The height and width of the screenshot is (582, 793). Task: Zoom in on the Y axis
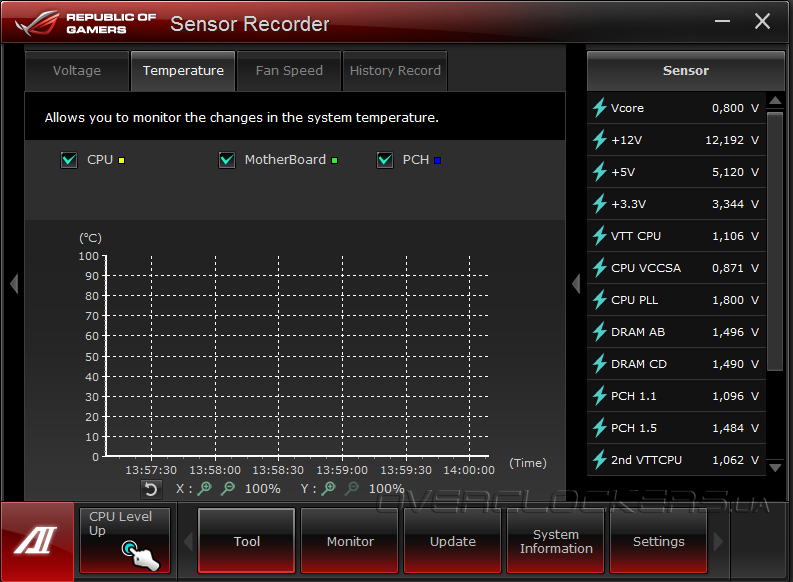tap(329, 488)
